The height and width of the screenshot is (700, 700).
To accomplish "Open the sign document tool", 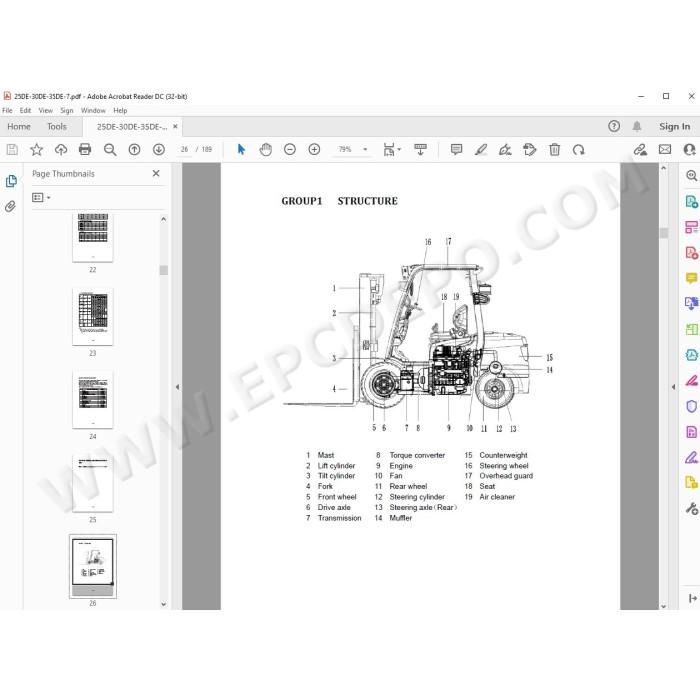I will coord(505,150).
